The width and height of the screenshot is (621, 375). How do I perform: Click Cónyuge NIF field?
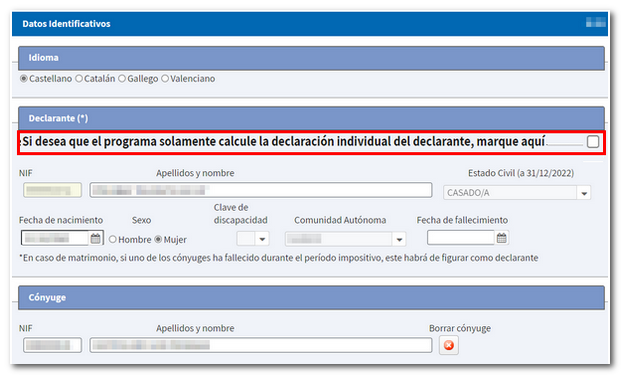click(x=52, y=345)
